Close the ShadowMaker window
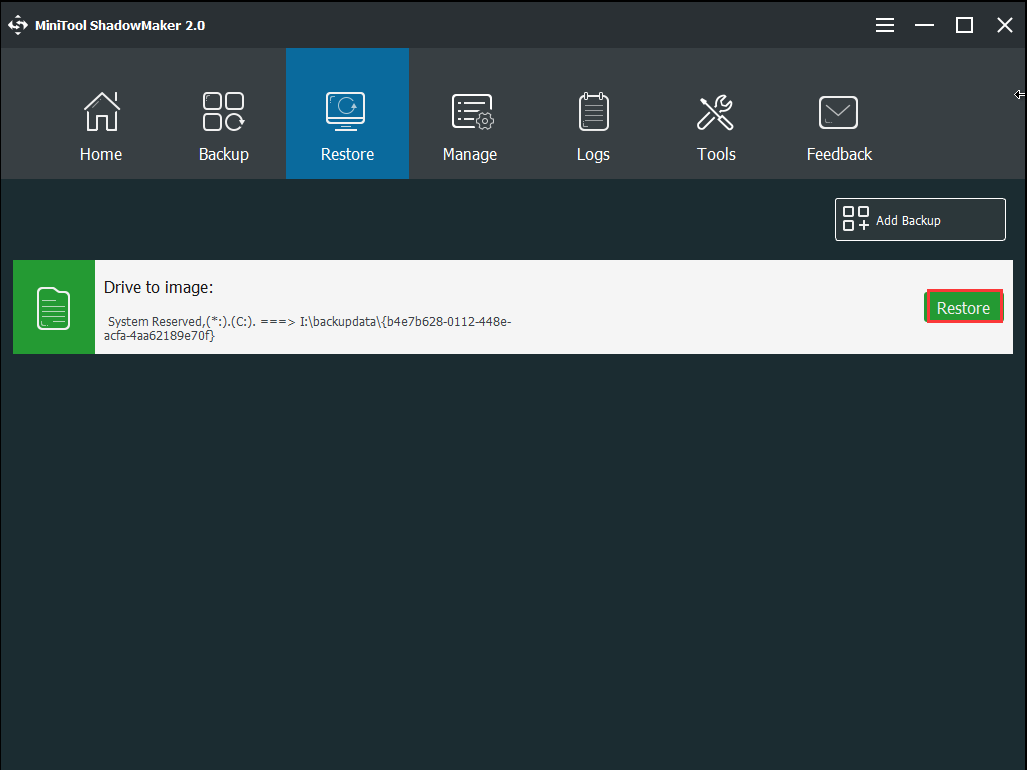 (1005, 26)
